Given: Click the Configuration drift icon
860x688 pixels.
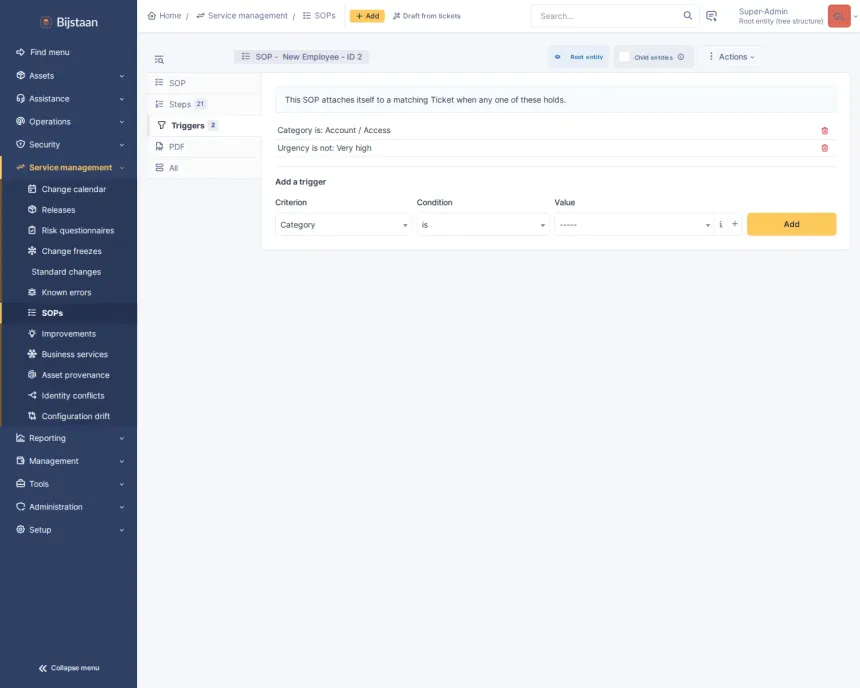Looking at the screenshot, I should (32, 416).
